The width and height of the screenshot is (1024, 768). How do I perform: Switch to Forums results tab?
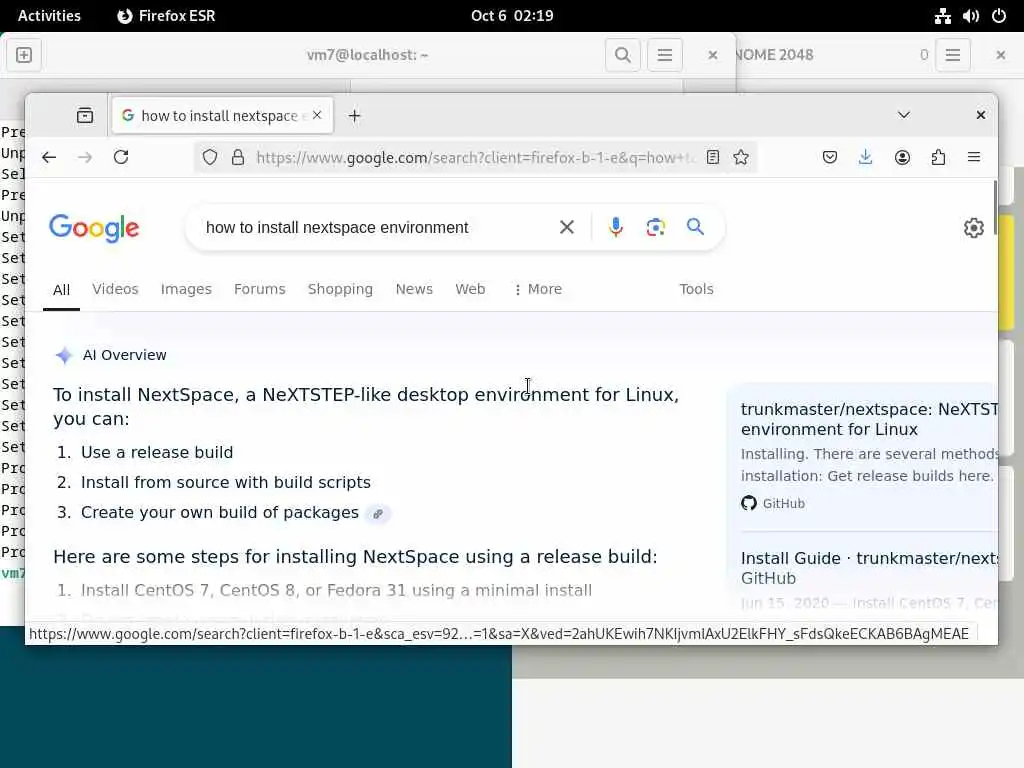point(259,289)
